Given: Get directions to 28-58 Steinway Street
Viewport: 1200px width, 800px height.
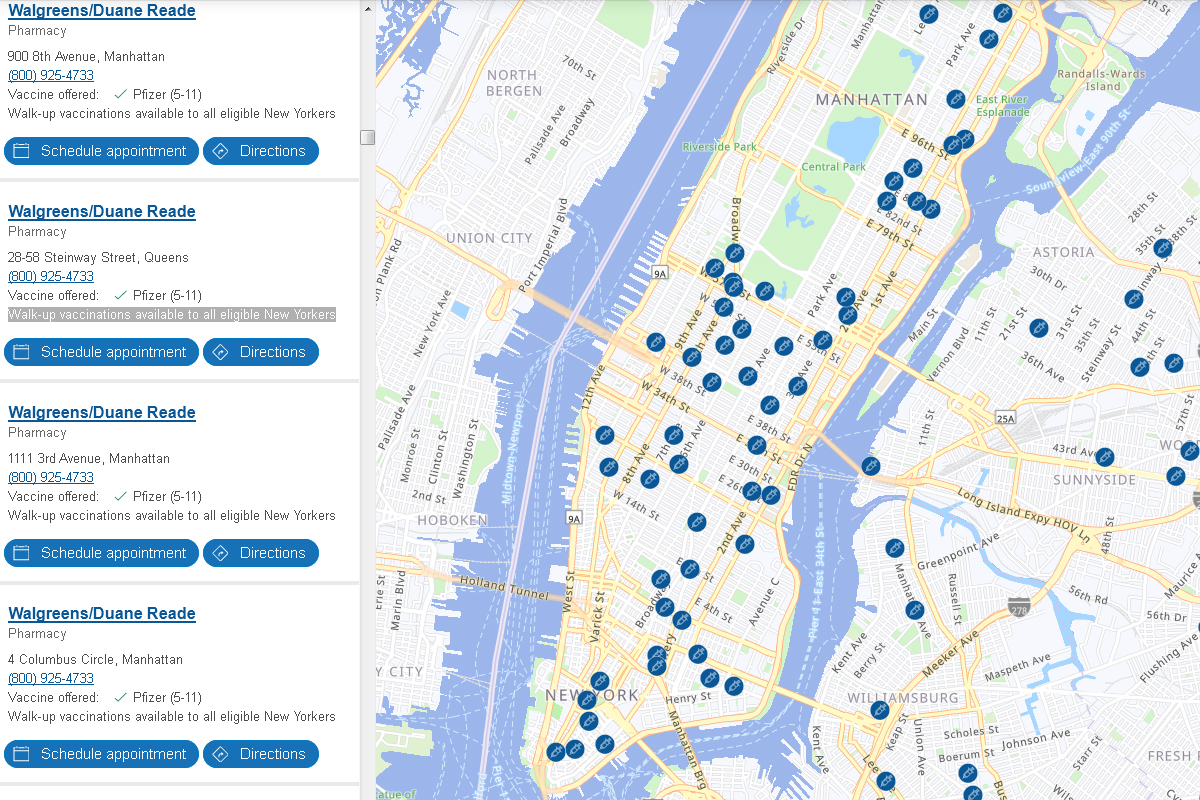Looking at the screenshot, I should click(x=261, y=352).
